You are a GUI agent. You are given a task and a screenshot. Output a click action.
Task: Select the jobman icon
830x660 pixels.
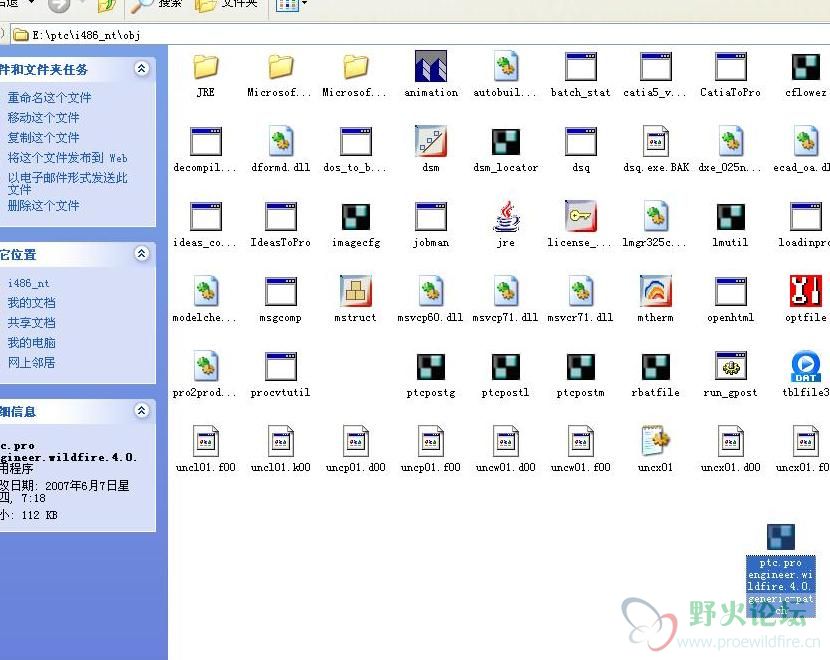(x=431, y=216)
